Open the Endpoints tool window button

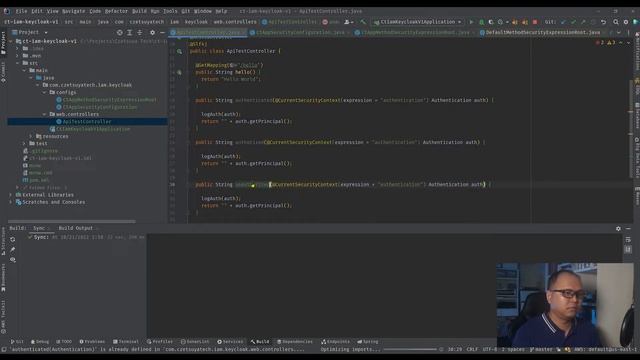[x=336, y=342]
